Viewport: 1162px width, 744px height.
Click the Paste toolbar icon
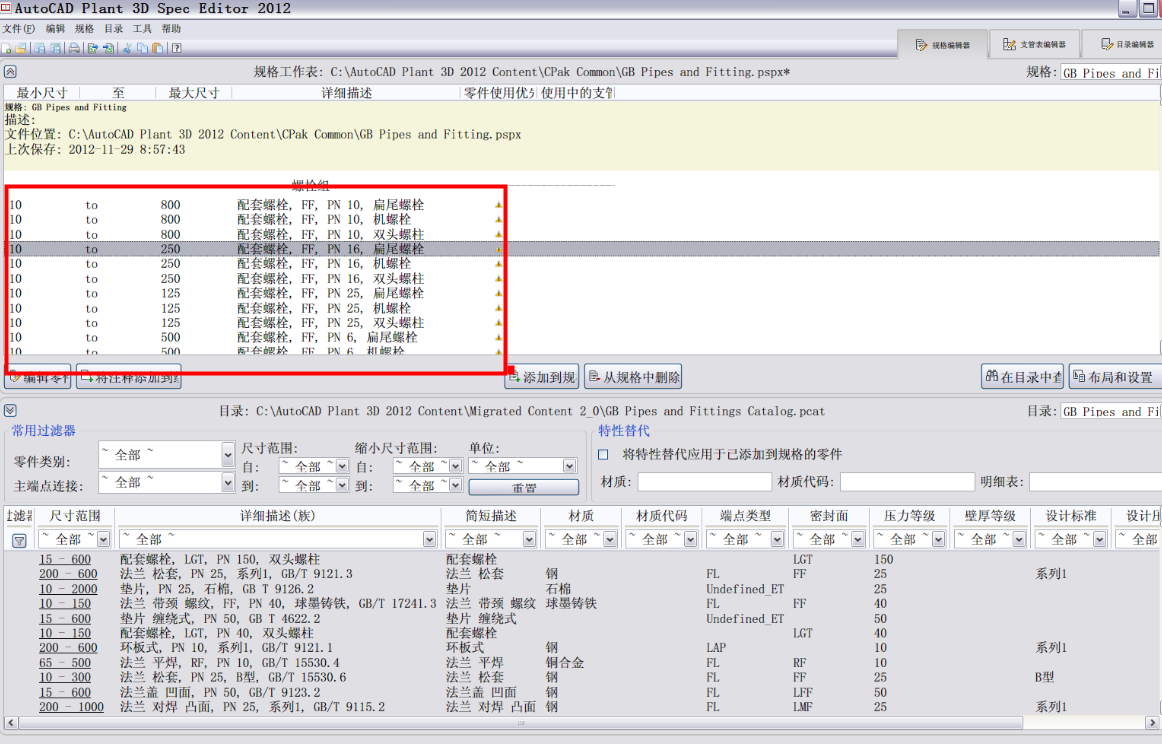click(x=157, y=48)
